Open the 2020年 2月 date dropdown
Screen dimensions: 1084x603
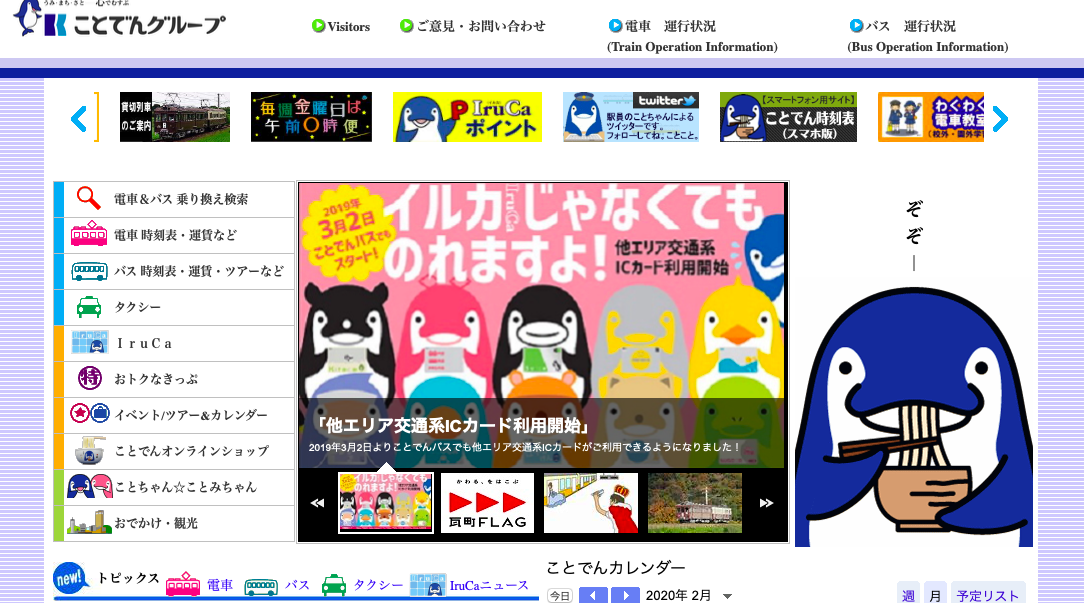[x=689, y=595]
